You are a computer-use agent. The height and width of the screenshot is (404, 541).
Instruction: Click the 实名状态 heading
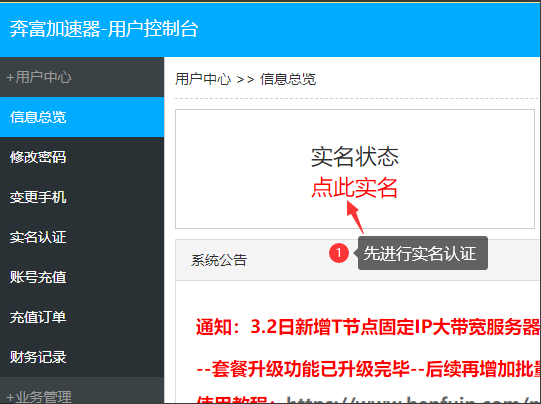point(355,157)
